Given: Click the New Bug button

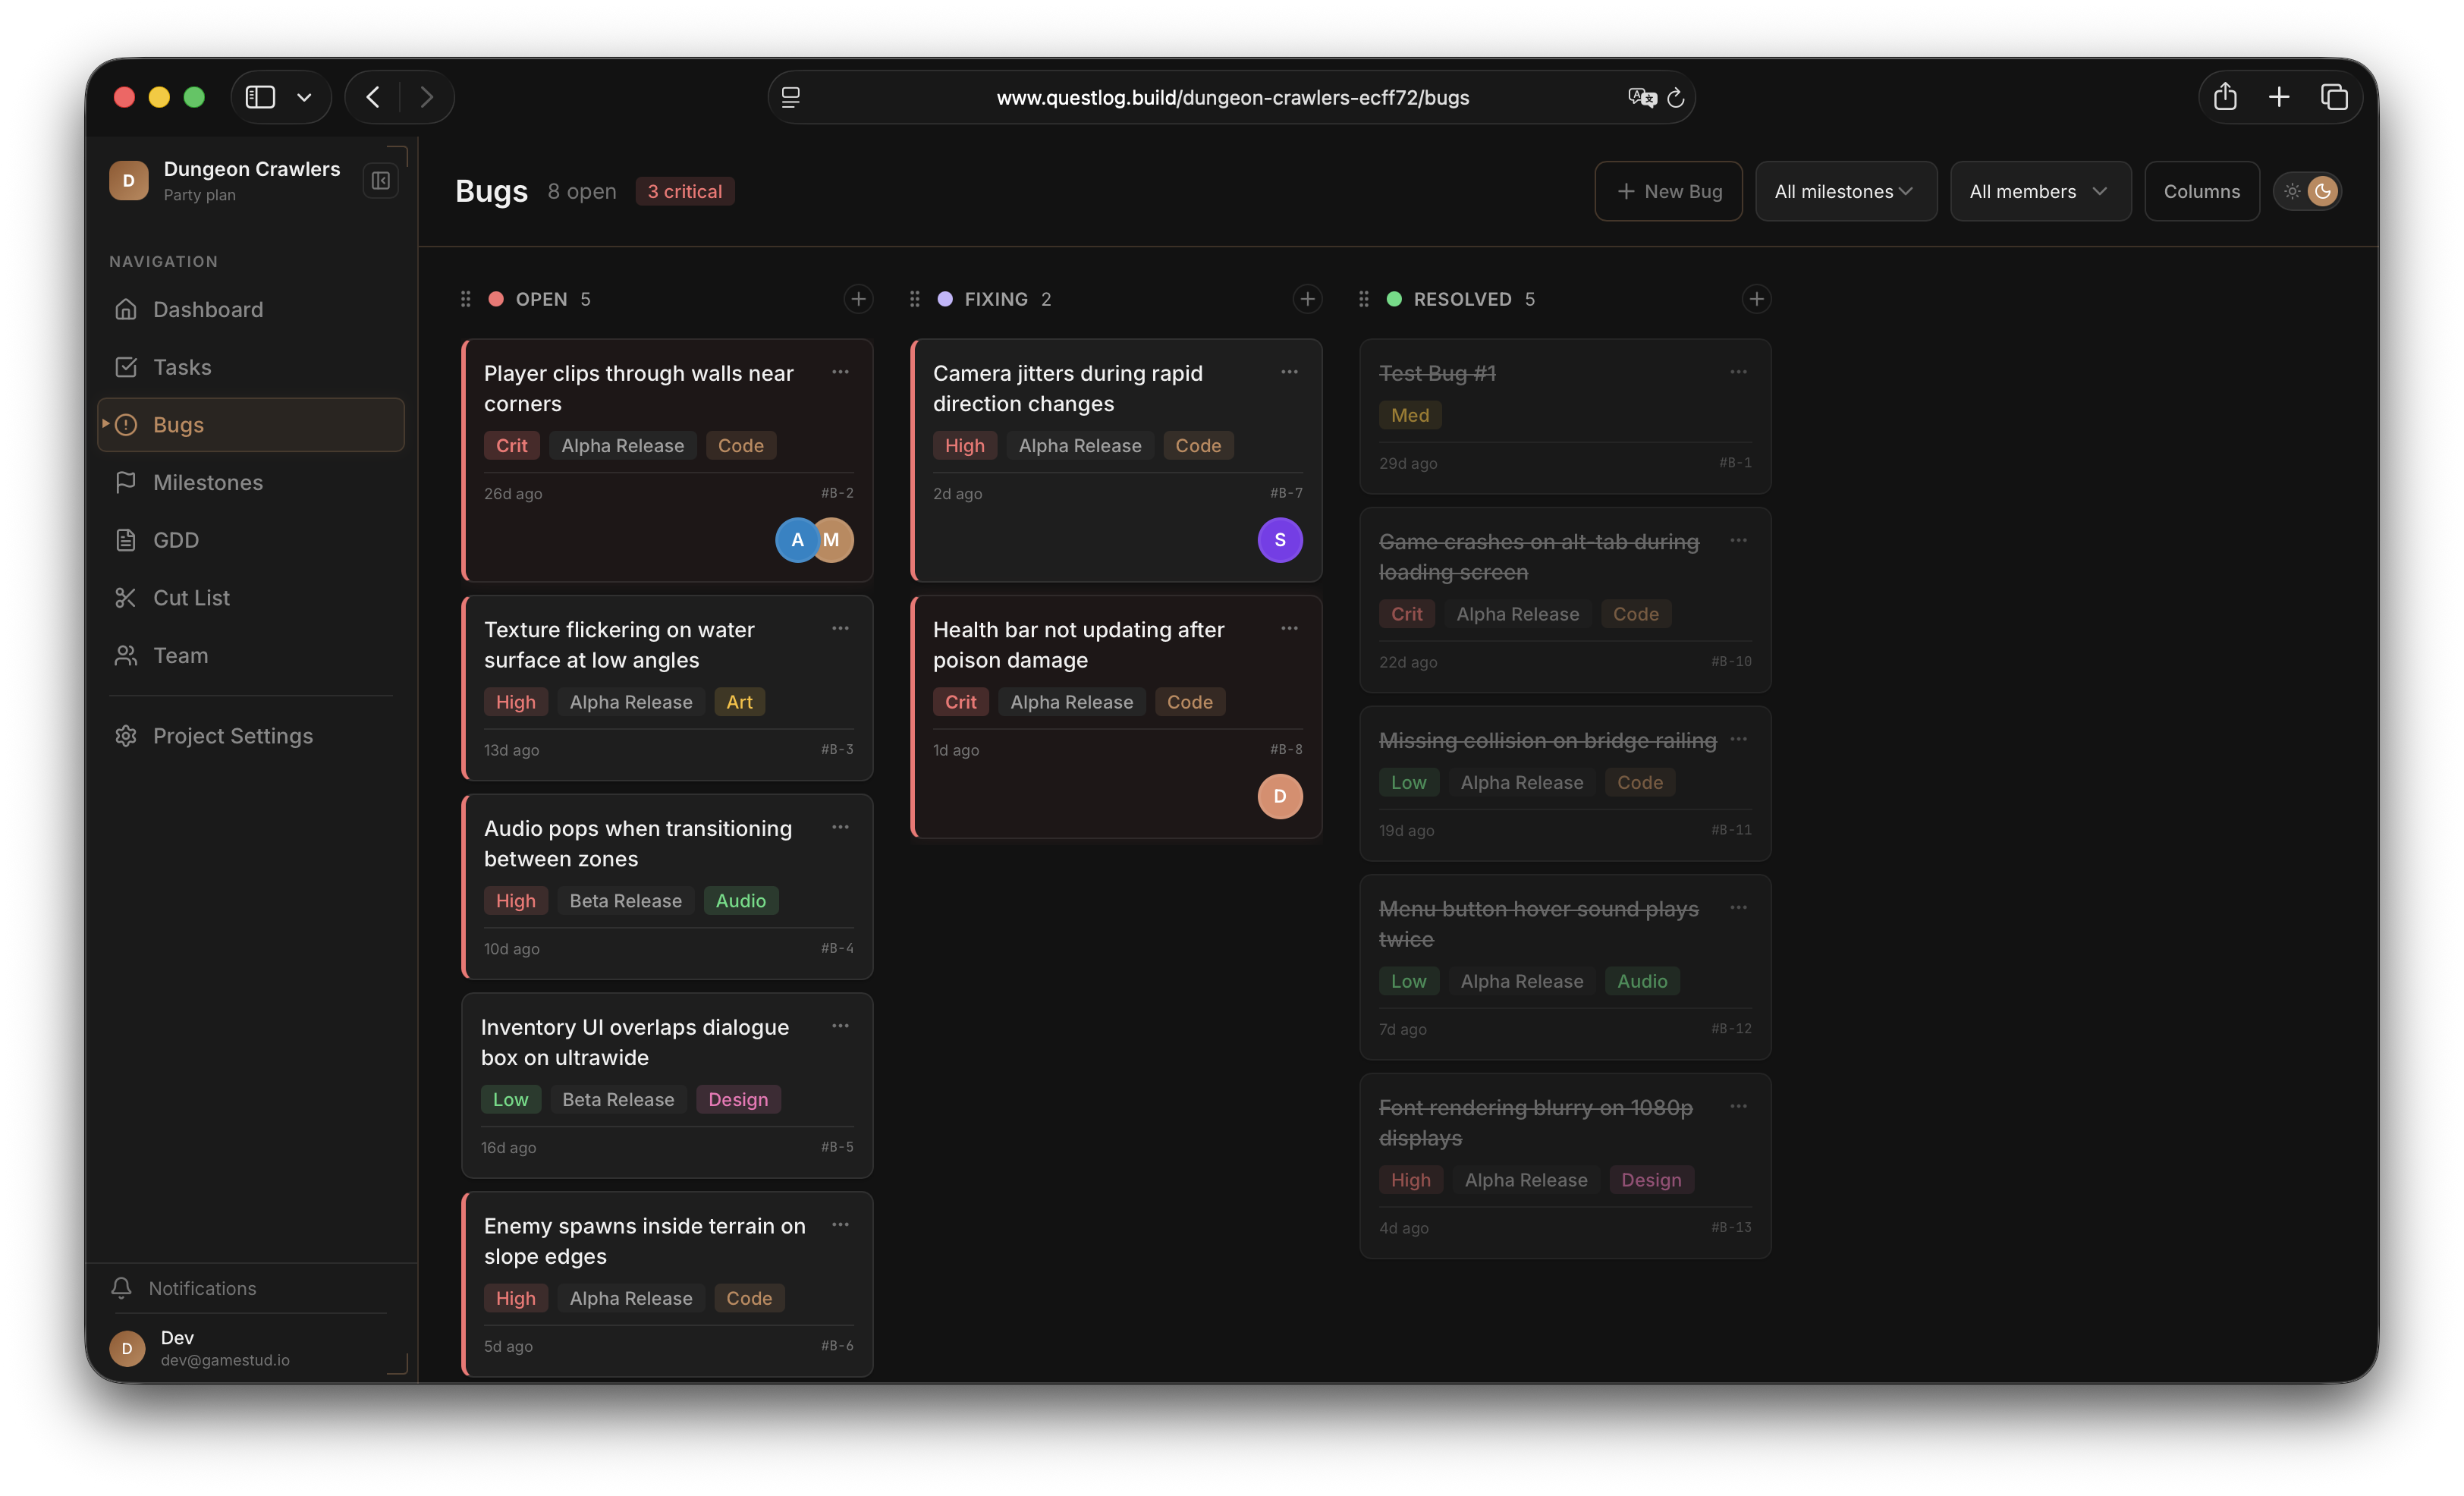Looking at the screenshot, I should tap(1668, 191).
